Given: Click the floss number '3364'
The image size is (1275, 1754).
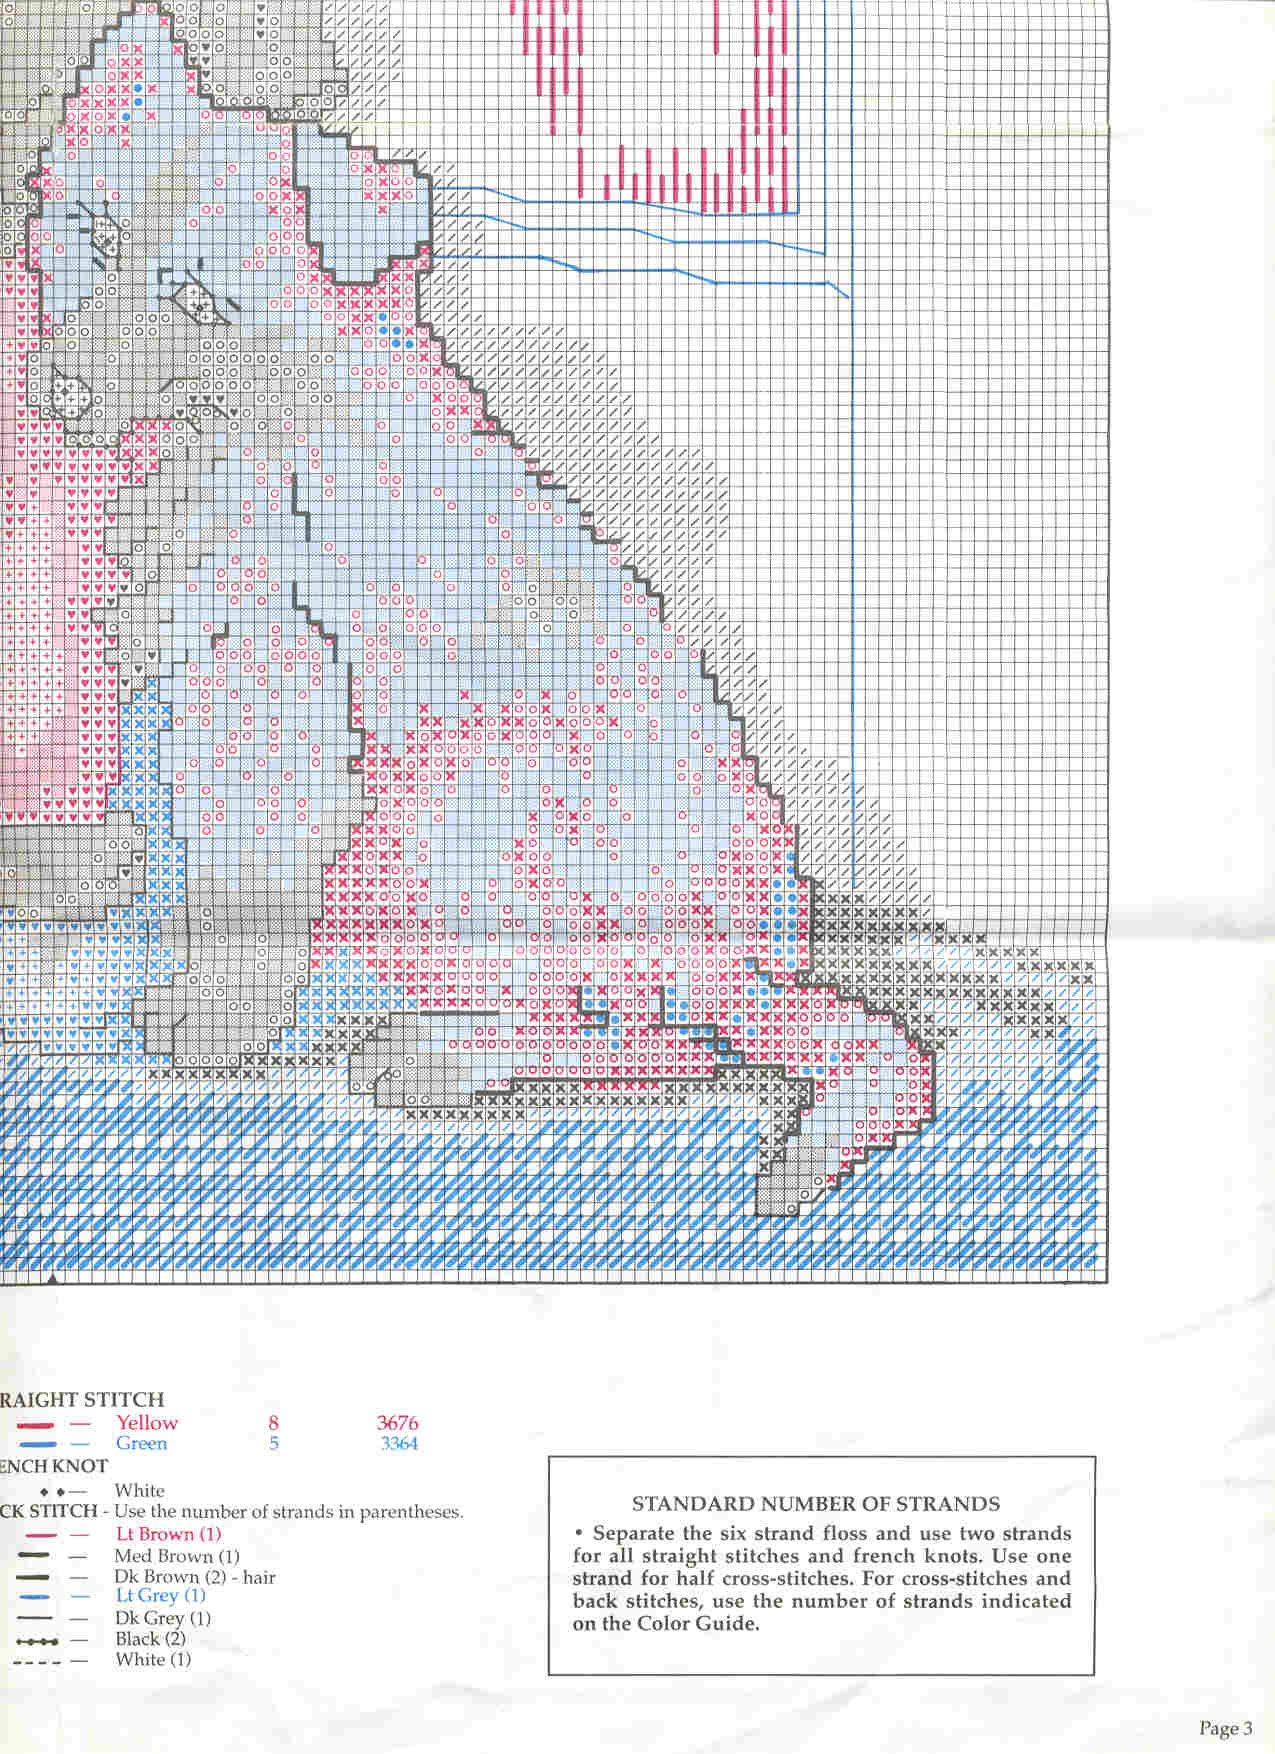Looking at the screenshot, I should click(x=399, y=1443).
